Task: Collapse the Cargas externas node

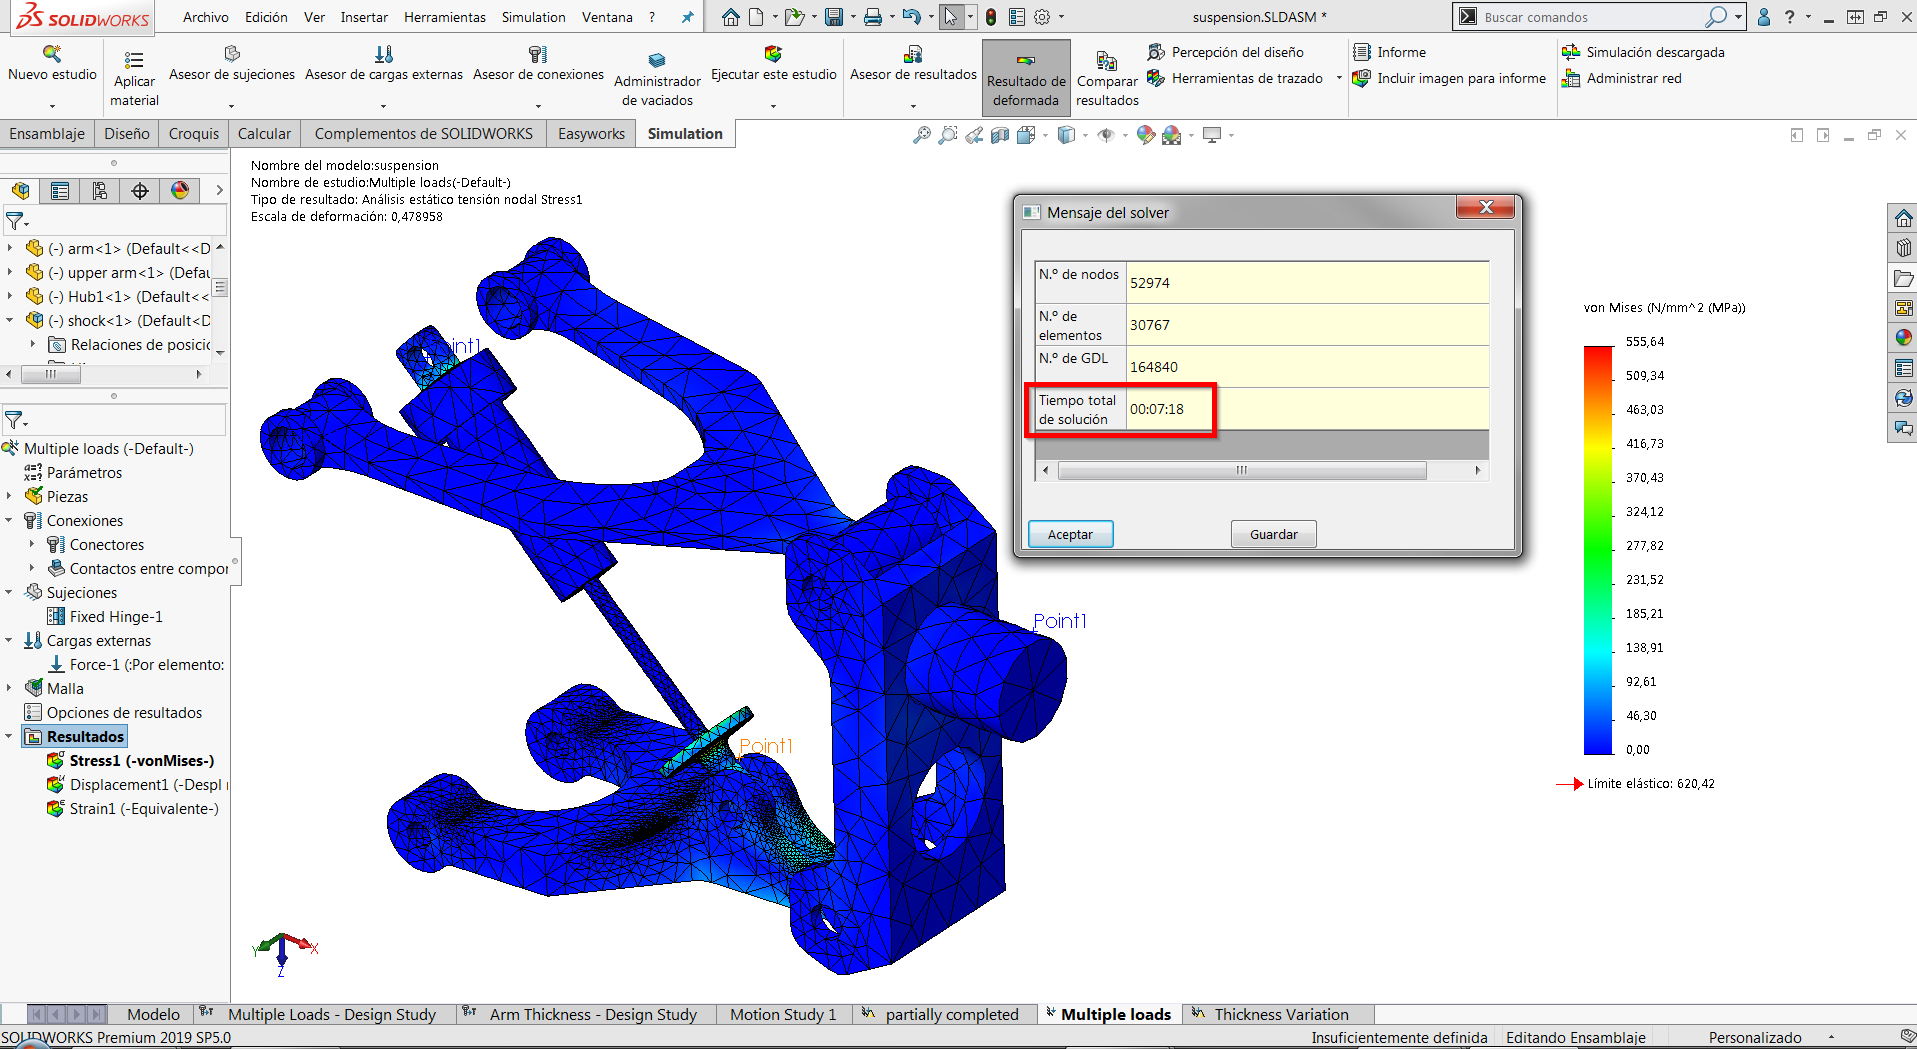Action: [x=9, y=640]
